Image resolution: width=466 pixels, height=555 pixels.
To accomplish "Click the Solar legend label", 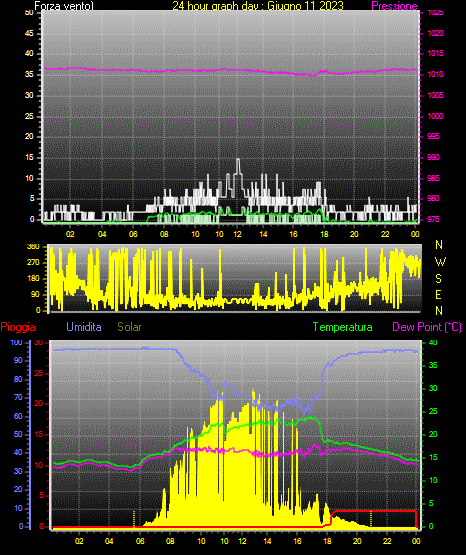I will 129,327.
